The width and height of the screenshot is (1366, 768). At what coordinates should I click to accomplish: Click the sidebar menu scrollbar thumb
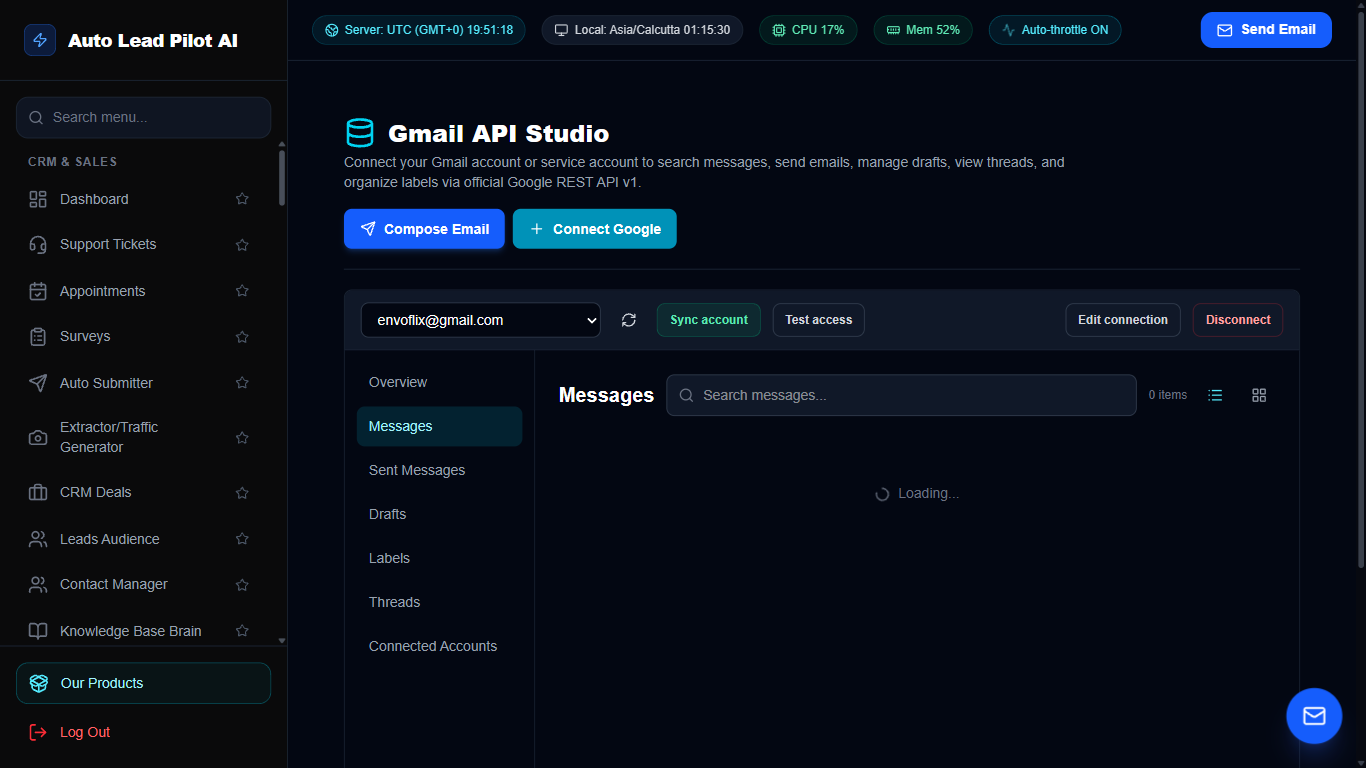coord(282,177)
